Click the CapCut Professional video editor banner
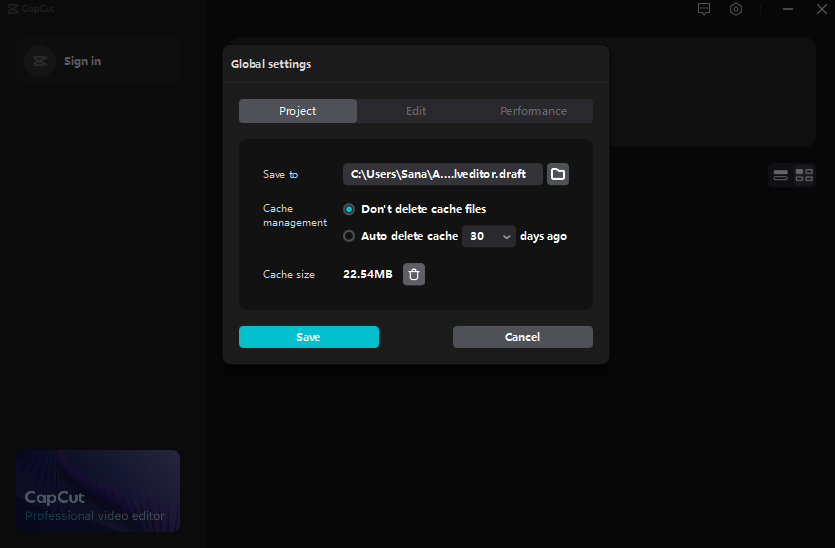This screenshot has width=835, height=548. tap(98, 490)
